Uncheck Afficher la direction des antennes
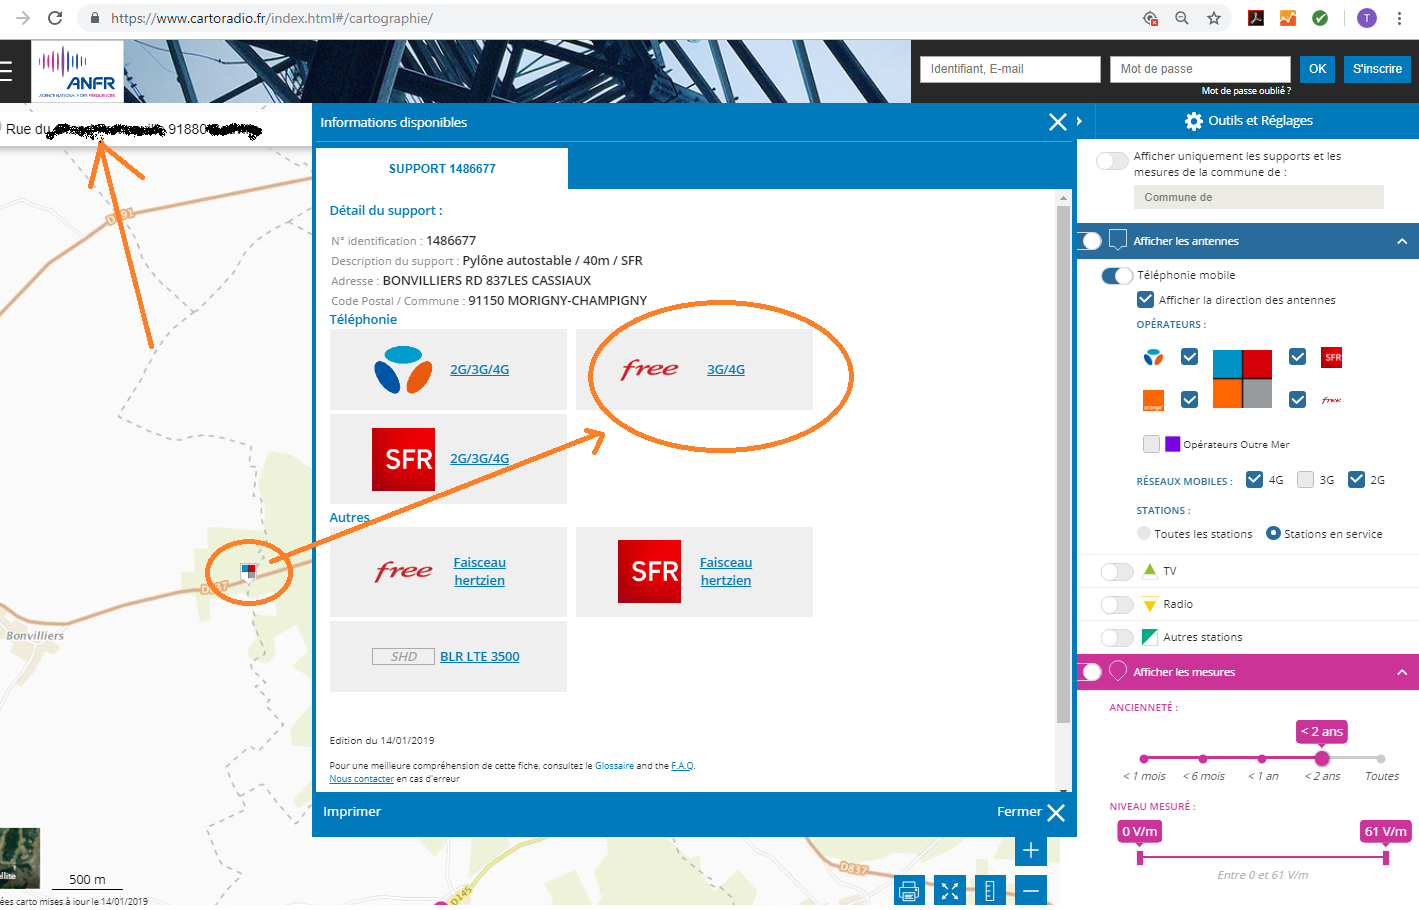 (1146, 300)
